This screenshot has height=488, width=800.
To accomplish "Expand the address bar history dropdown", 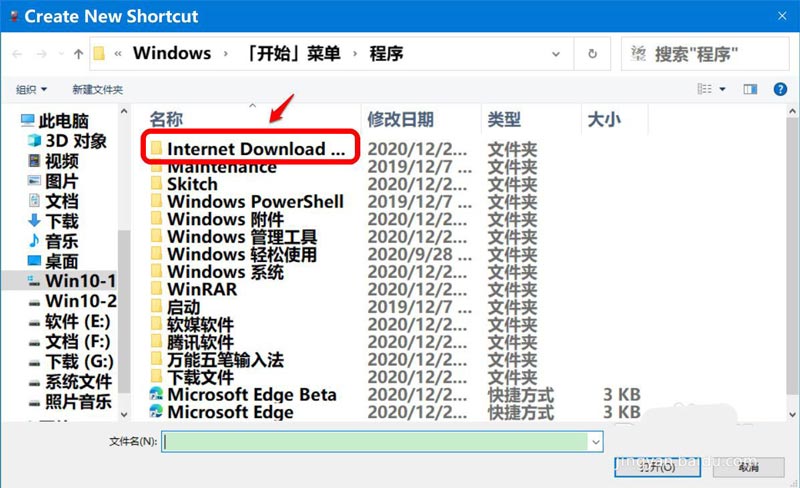I will click(556, 54).
